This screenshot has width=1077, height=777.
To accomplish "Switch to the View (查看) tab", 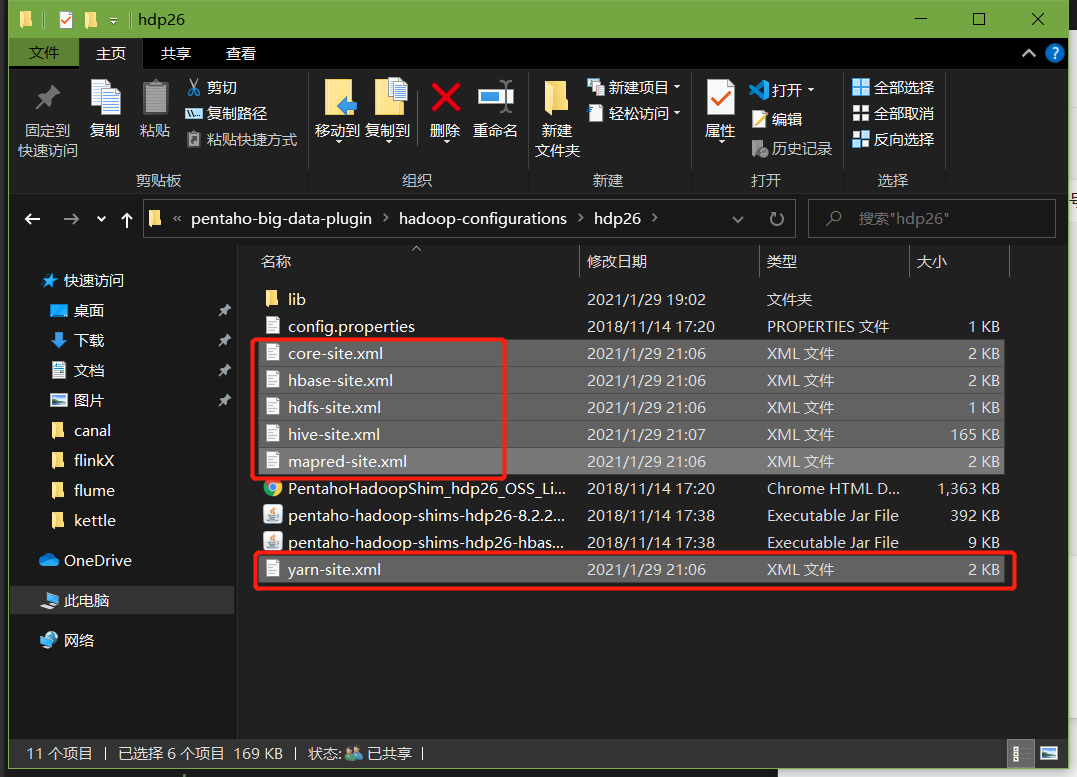I will pos(240,54).
